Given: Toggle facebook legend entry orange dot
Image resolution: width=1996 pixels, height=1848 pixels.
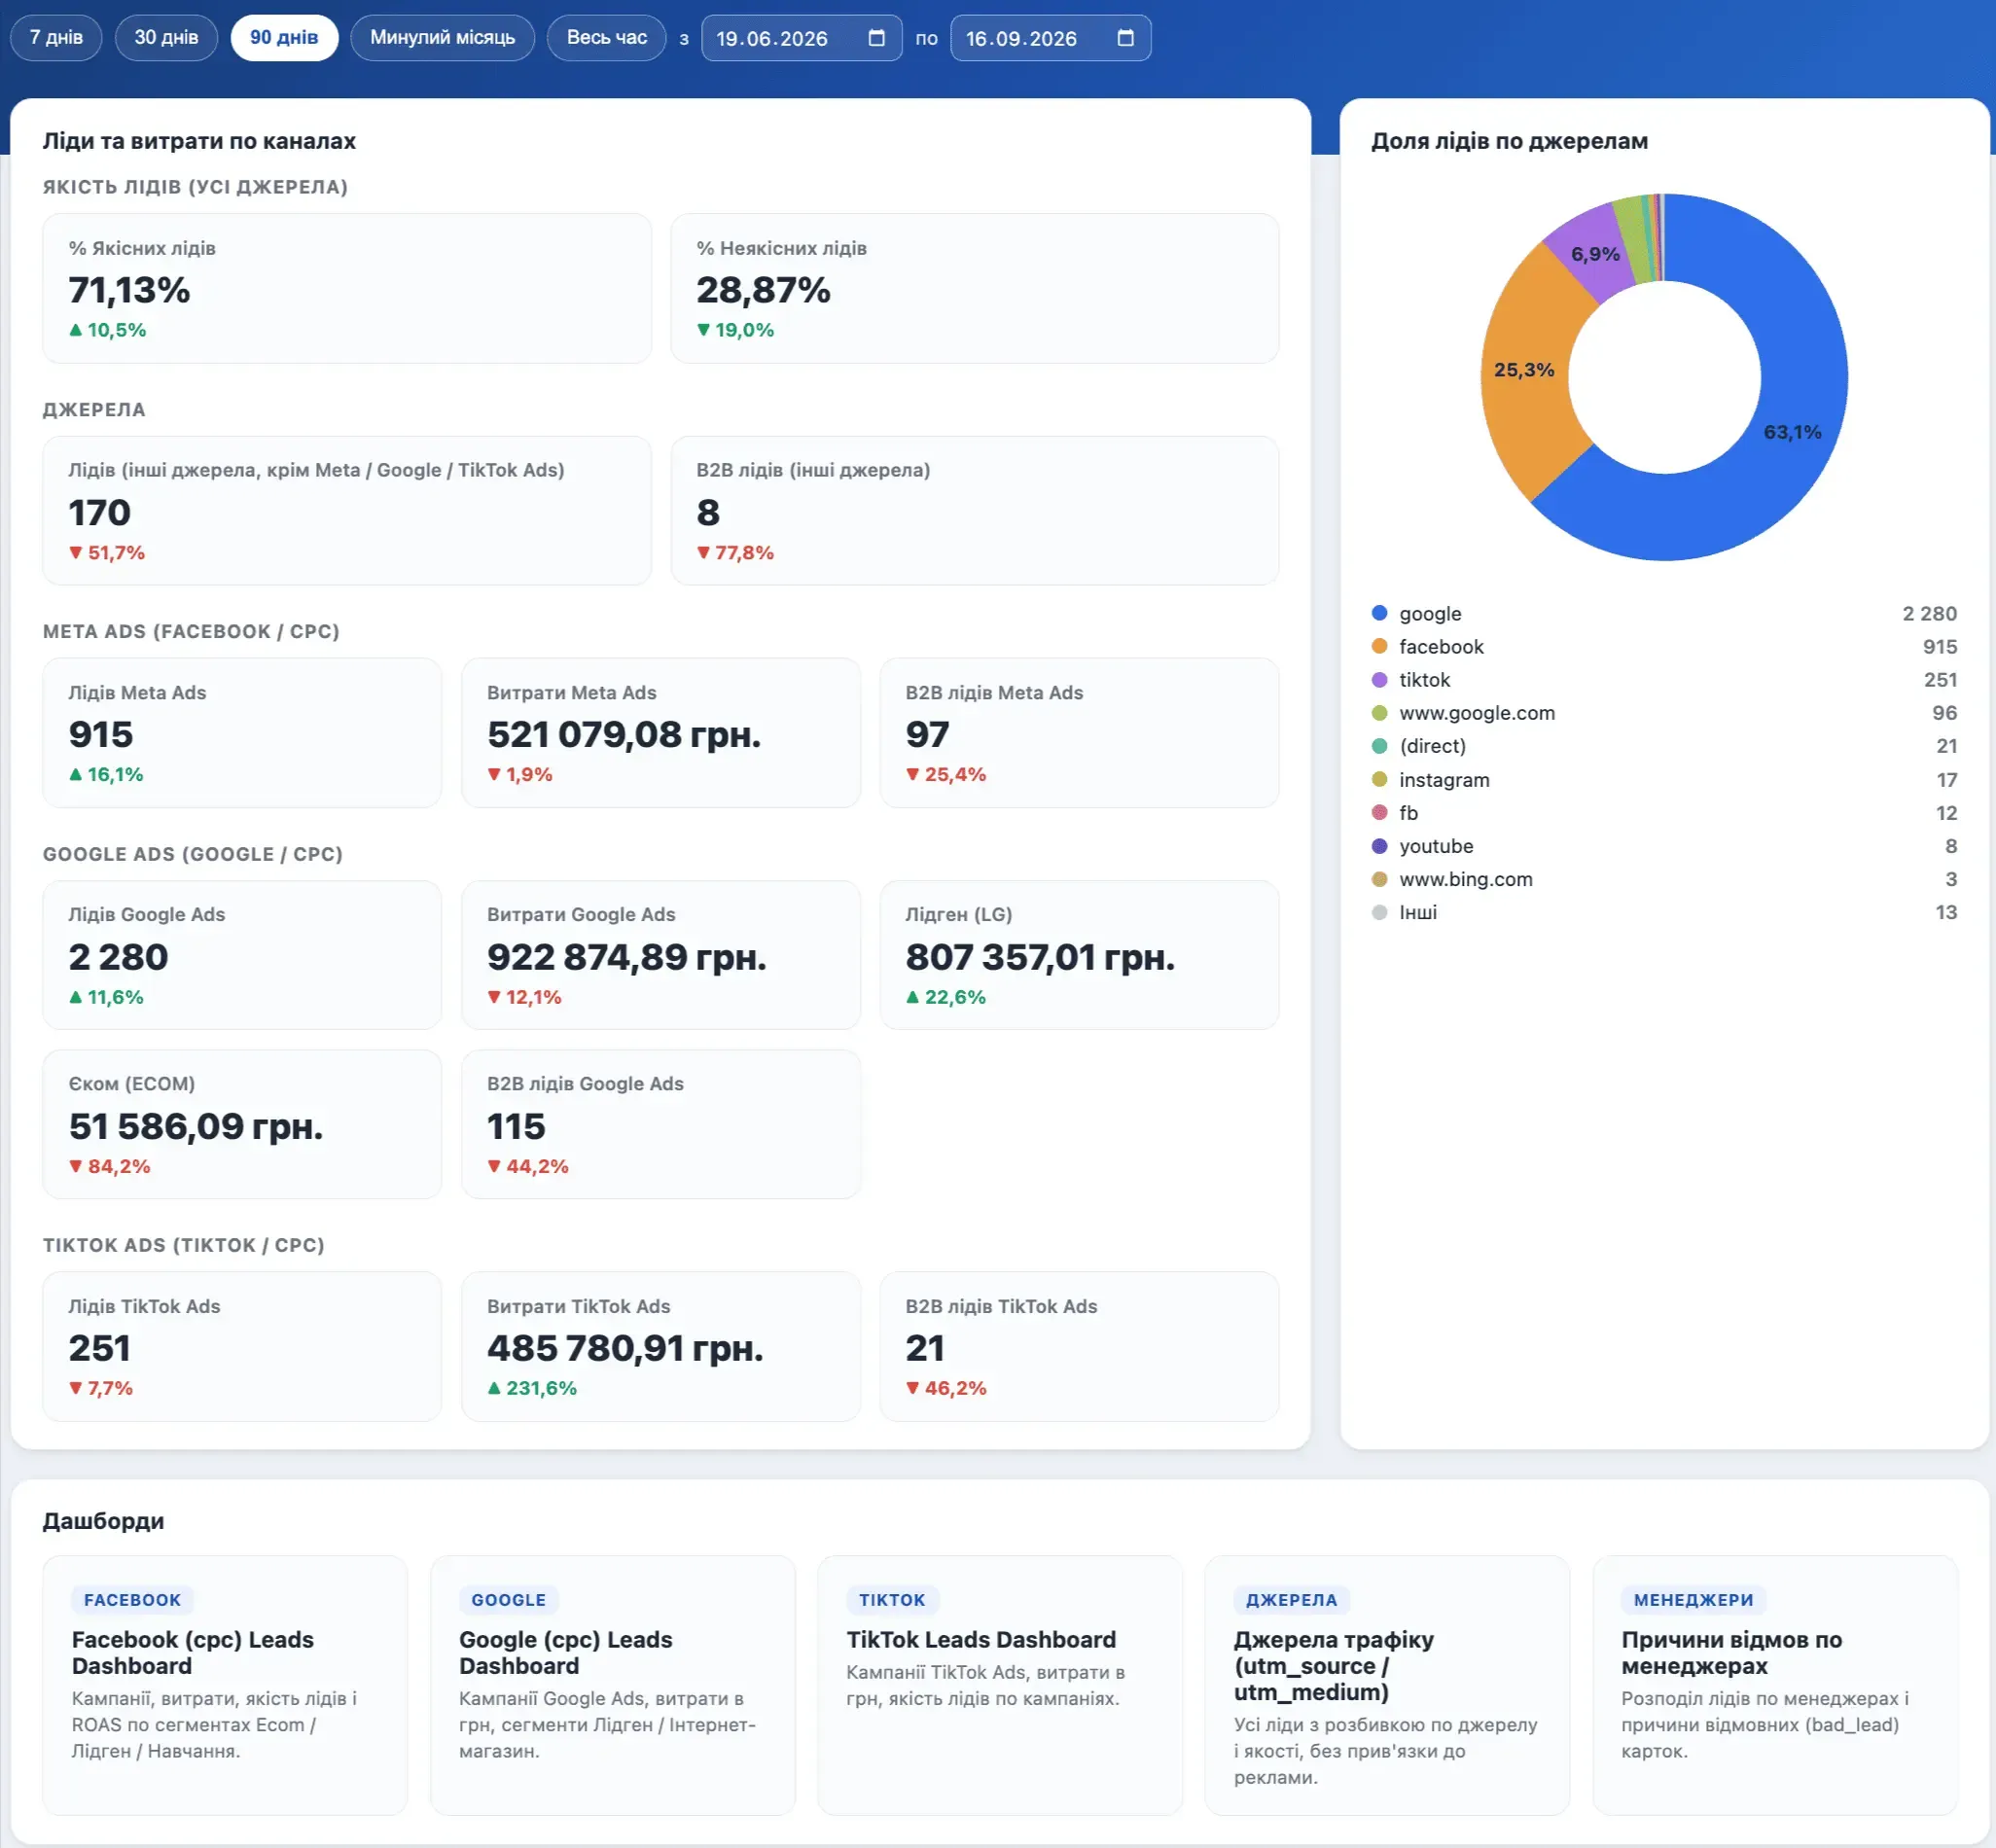Looking at the screenshot, I should click(x=1379, y=646).
